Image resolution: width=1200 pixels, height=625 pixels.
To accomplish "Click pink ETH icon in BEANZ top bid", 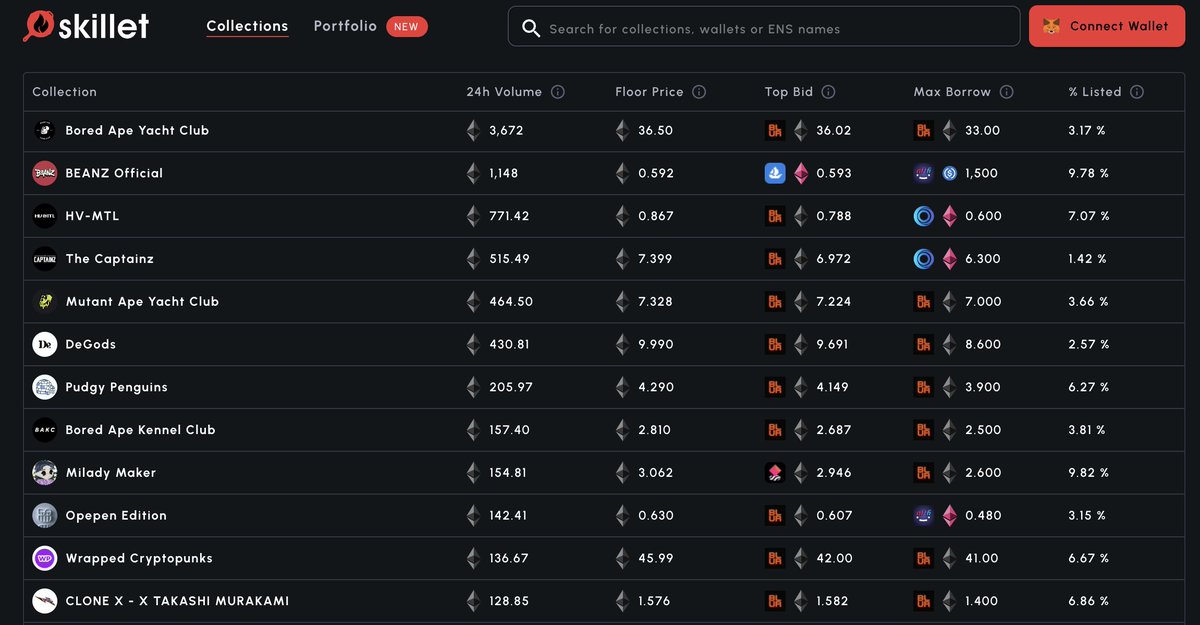I will [x=801, y=173].
